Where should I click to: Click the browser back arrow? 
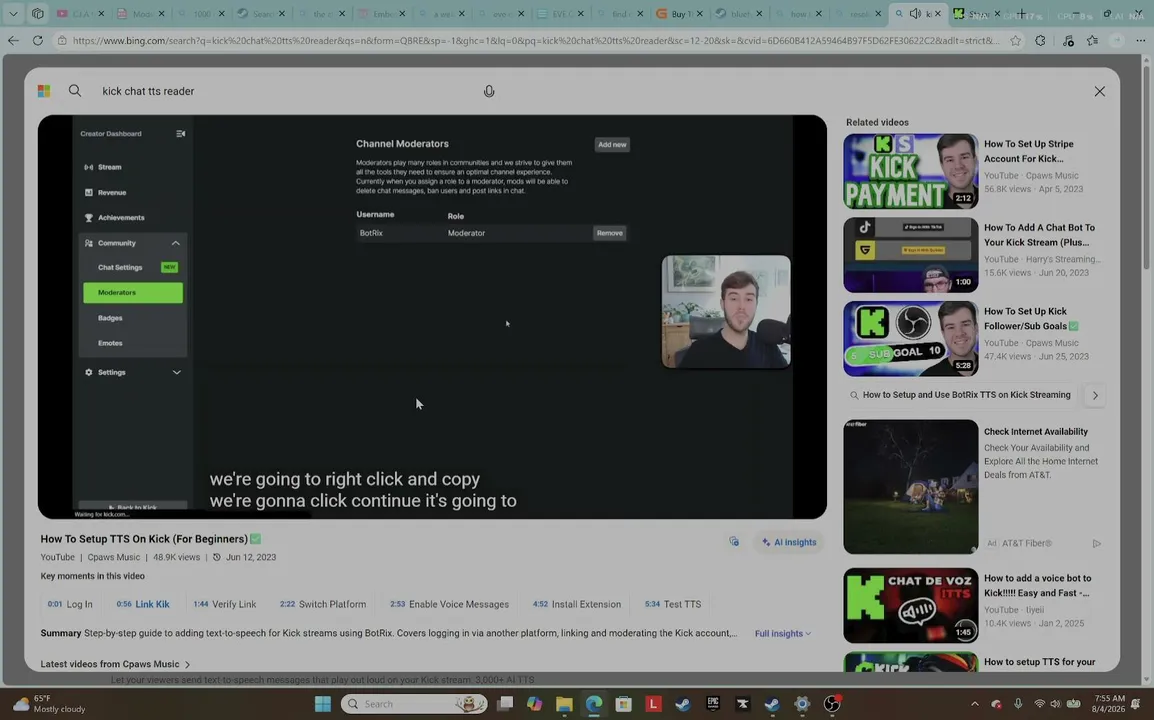[x=13, y=40]
